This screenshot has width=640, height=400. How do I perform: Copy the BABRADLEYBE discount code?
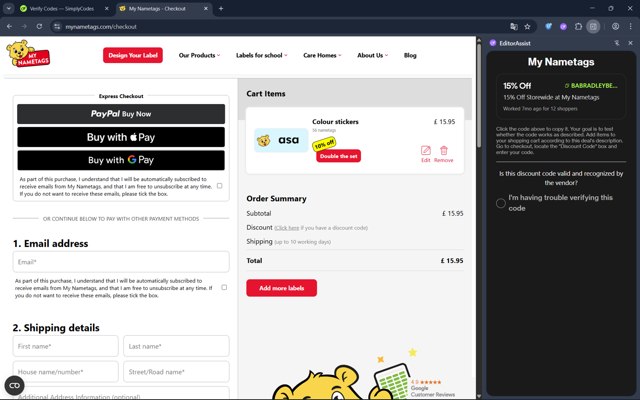point(591,86)
